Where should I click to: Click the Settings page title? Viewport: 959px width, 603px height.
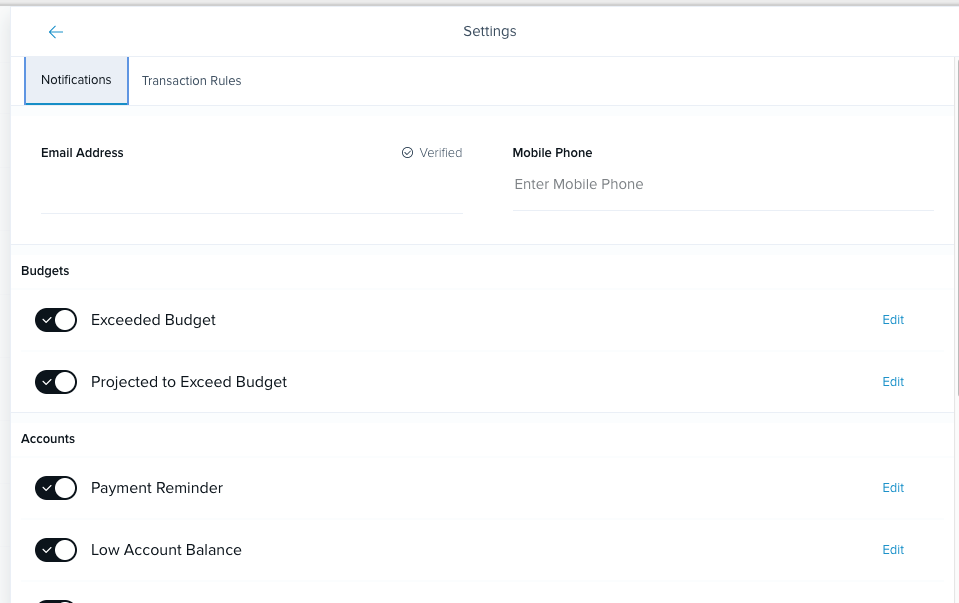(489, 31)
